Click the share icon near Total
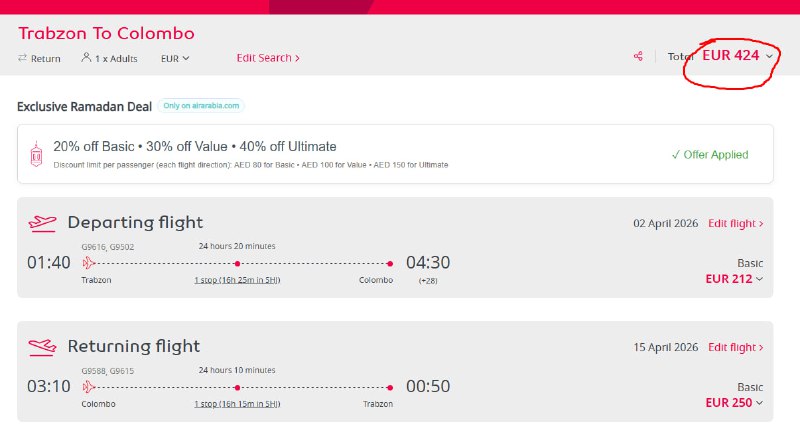 (x=637, y=57)
